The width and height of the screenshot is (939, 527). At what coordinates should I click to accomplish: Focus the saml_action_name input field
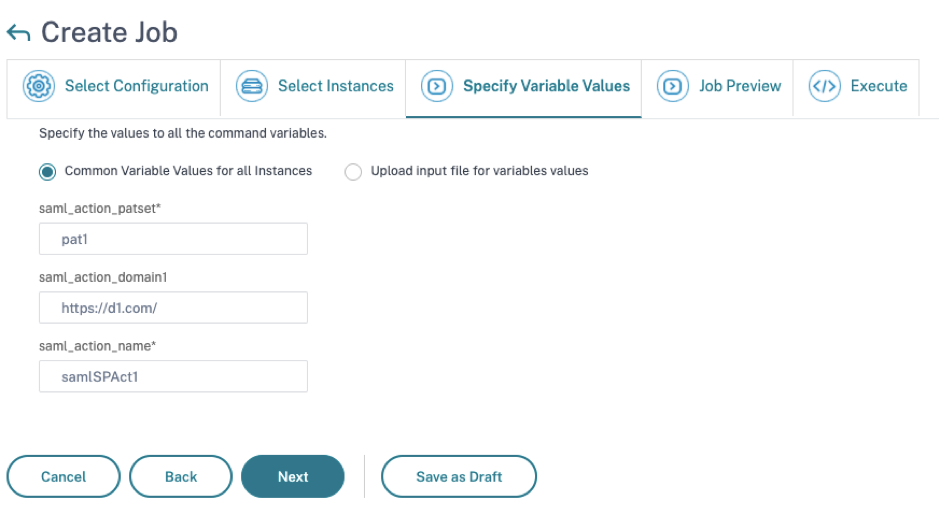(x=174, y=376)
